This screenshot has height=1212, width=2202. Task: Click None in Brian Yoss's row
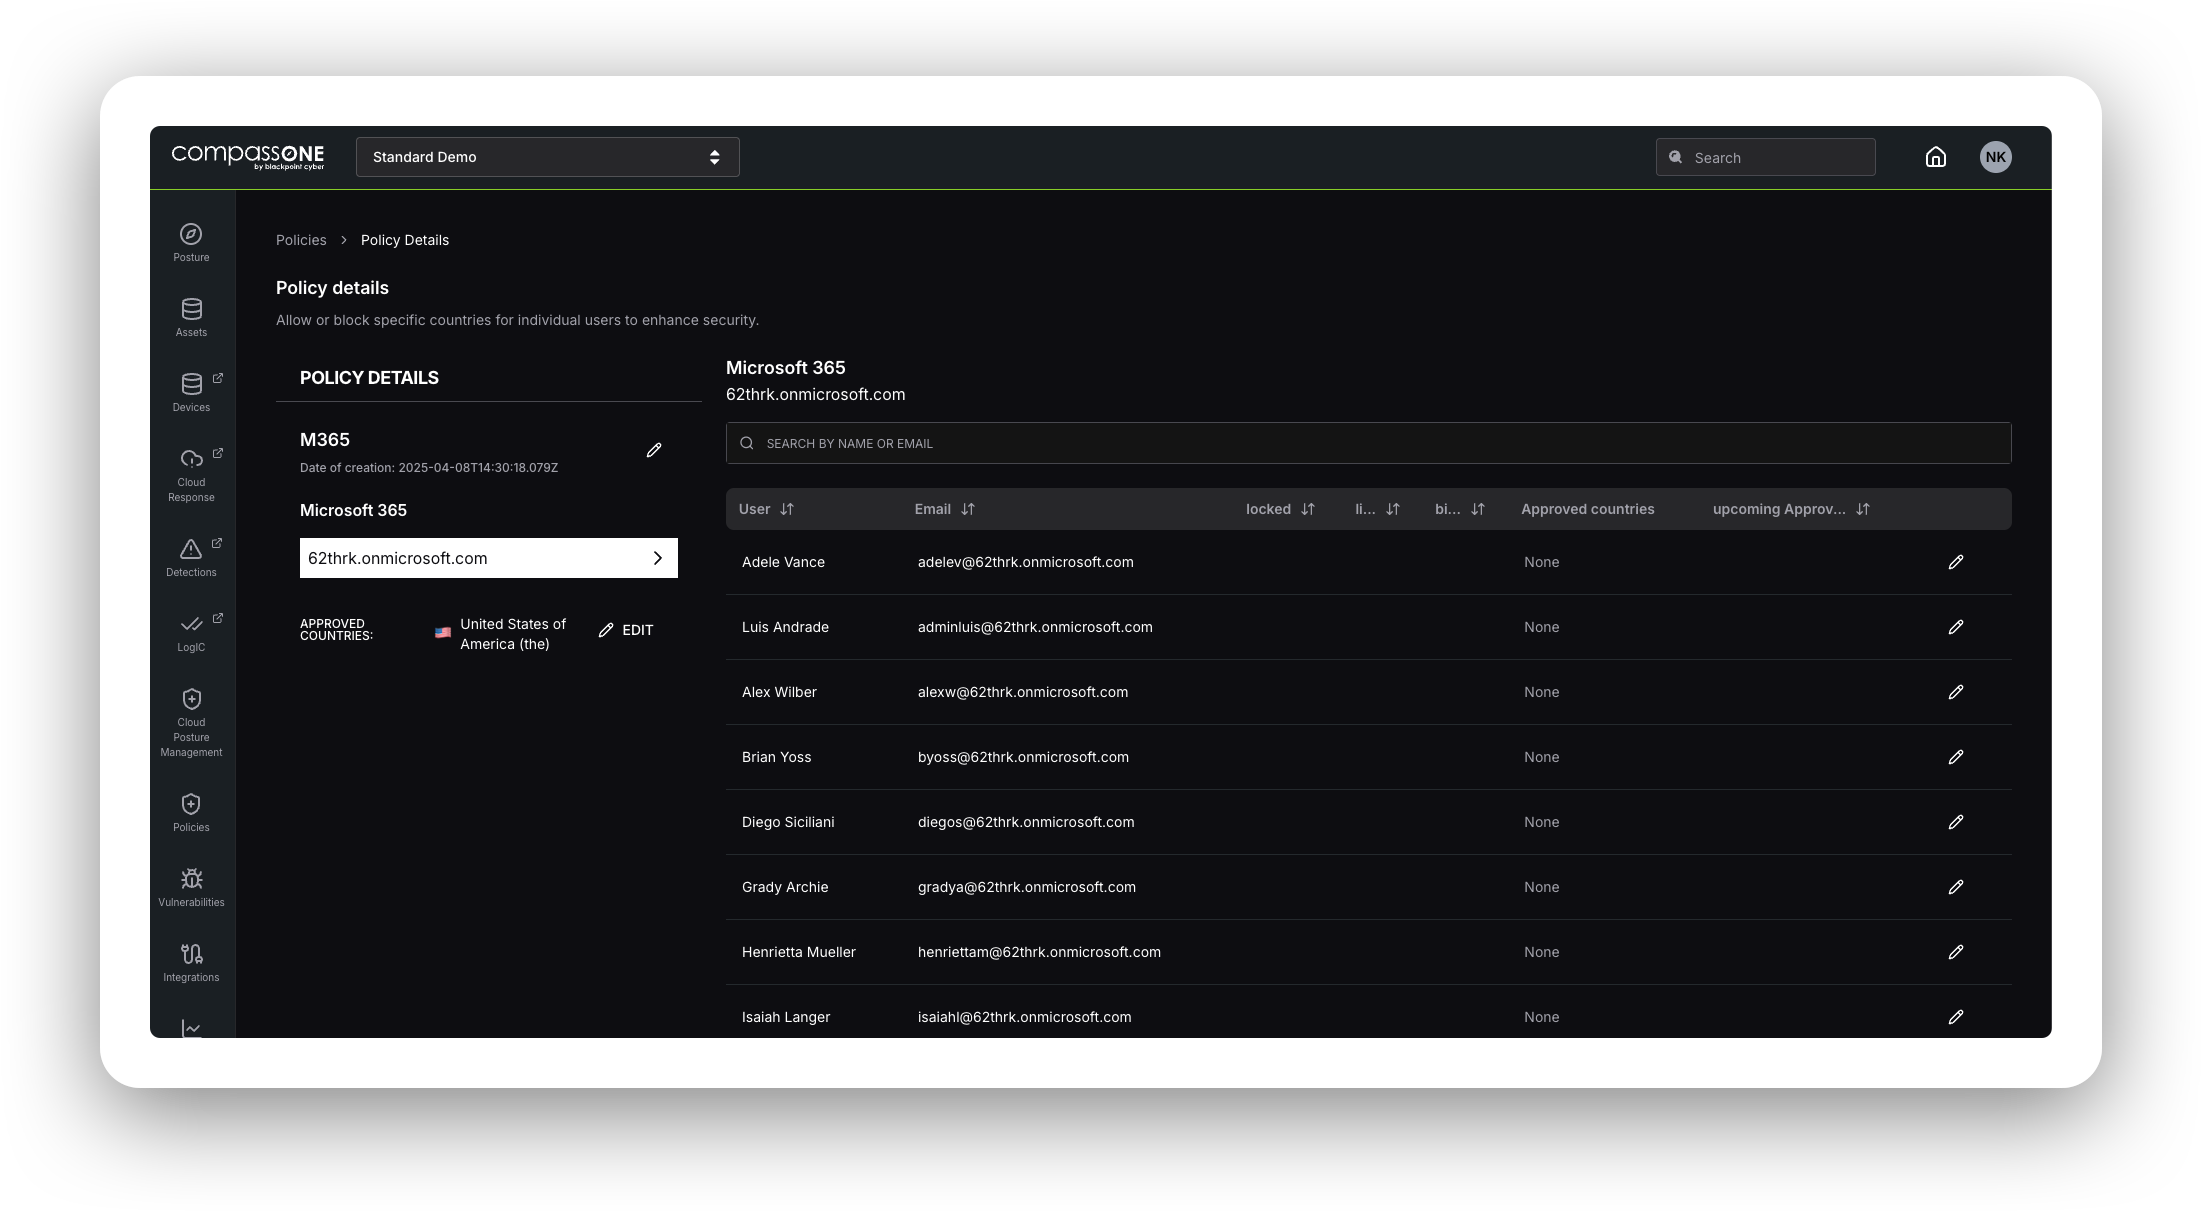[1542, 757]
